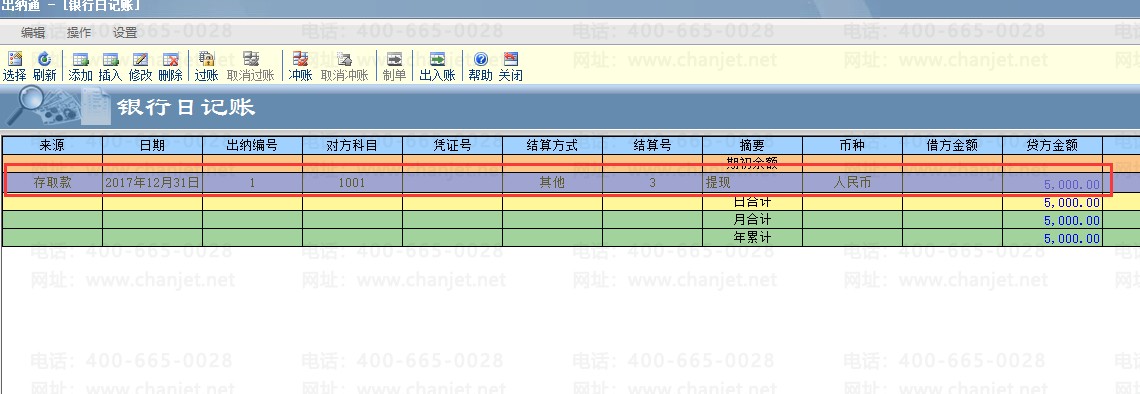Post entry using 过账 icon
Viewport: 1140px width, 394px height.
[x=206, y=66]
